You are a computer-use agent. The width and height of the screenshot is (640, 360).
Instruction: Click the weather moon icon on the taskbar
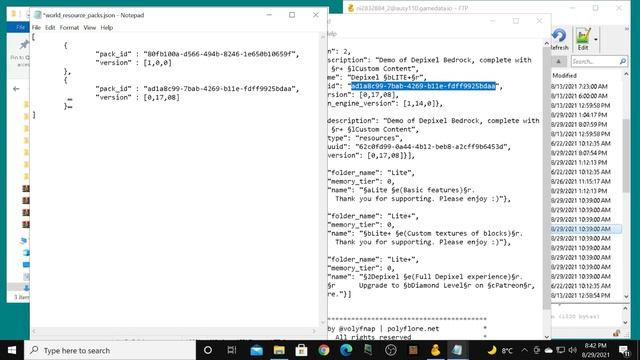(492, 350)
